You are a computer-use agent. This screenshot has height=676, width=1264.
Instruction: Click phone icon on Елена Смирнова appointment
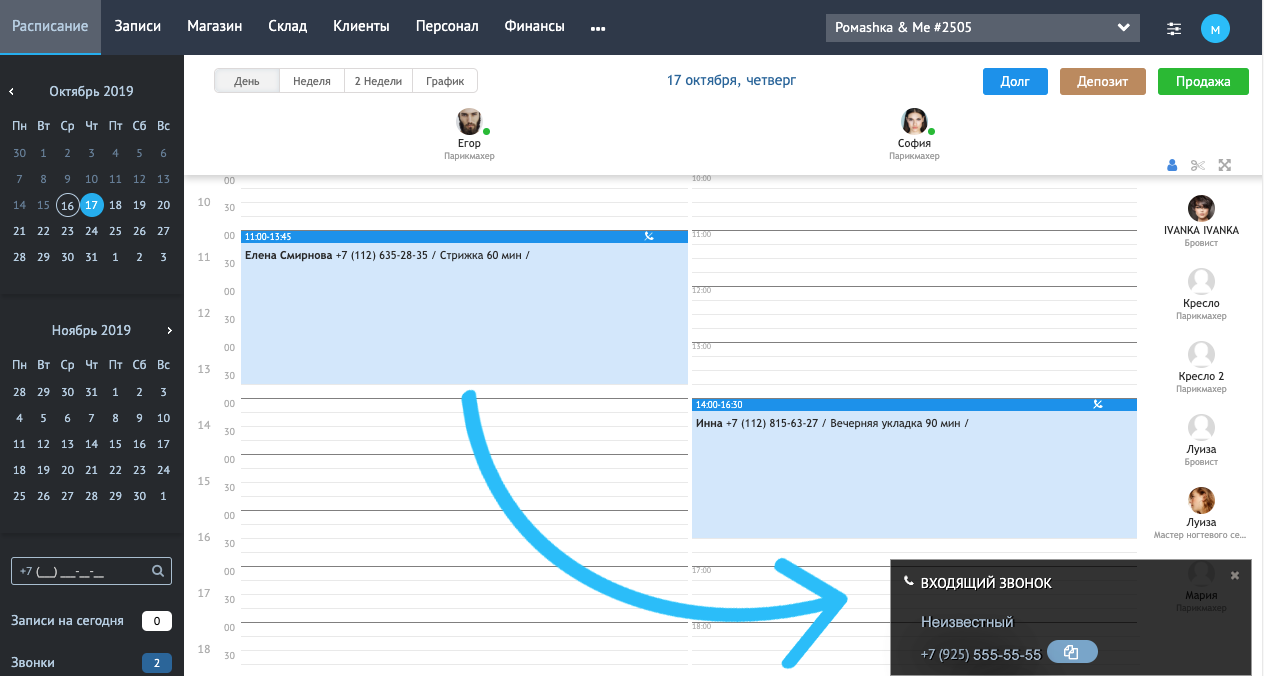[649, 237]
